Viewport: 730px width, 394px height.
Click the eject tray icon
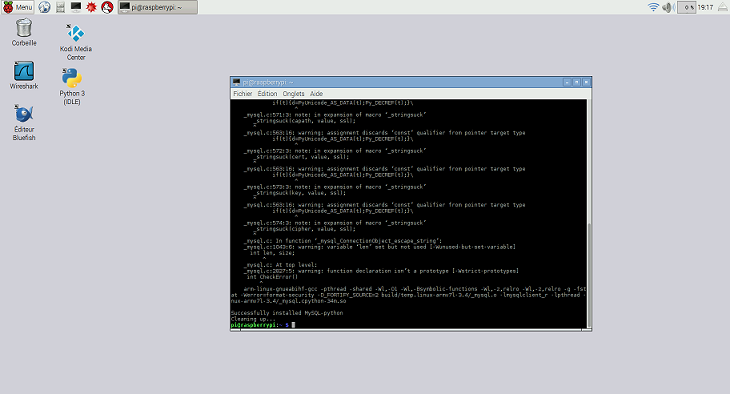[723, 7]
